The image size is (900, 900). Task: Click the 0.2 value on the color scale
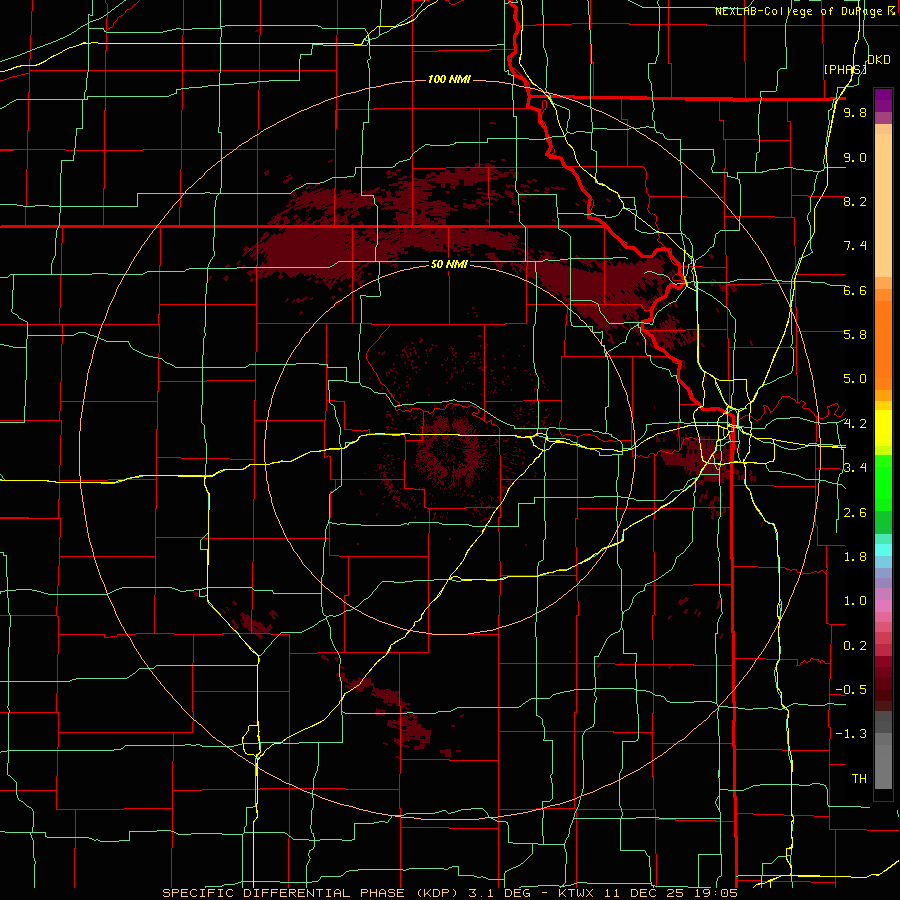pos(855,646)
